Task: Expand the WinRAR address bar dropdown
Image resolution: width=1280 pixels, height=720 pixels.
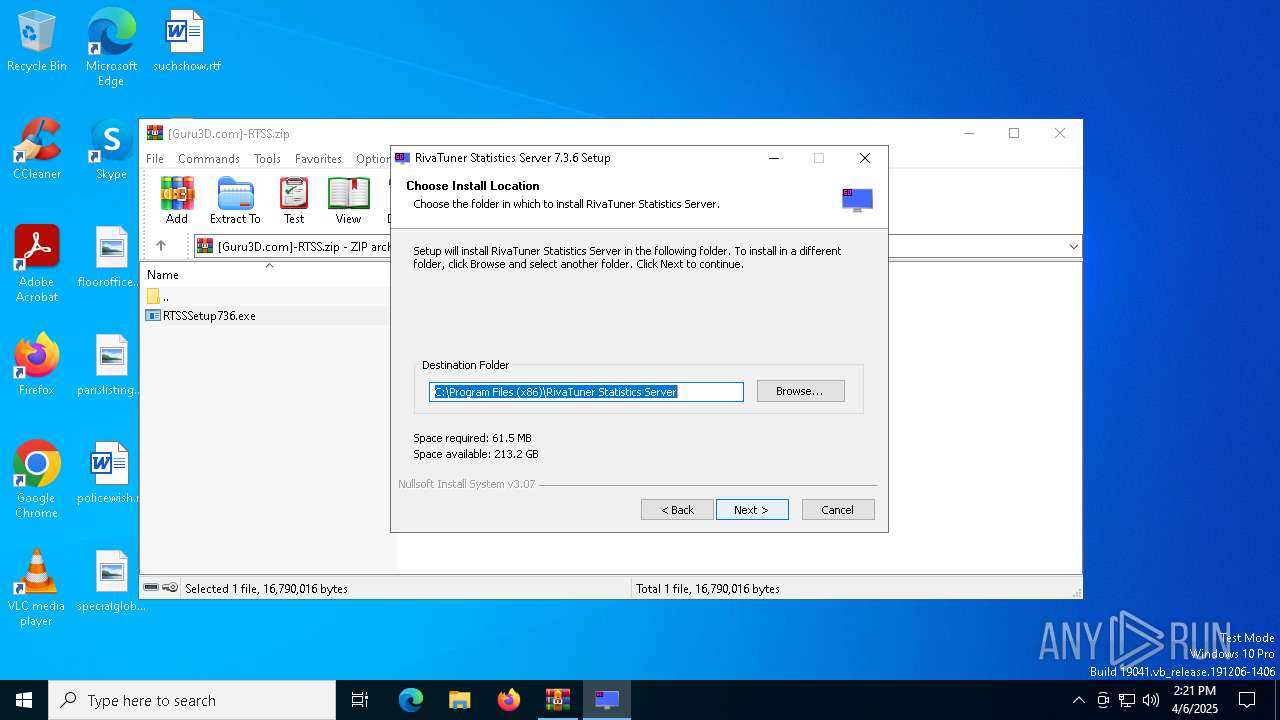Action: pos(1073,246)
